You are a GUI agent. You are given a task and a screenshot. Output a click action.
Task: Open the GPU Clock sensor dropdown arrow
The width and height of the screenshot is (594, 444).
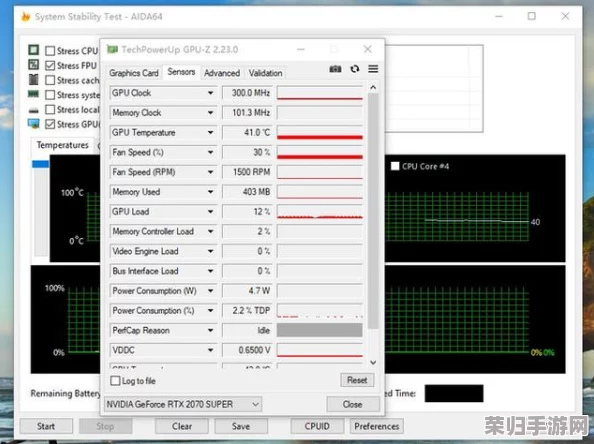click(x=211, y=93)
